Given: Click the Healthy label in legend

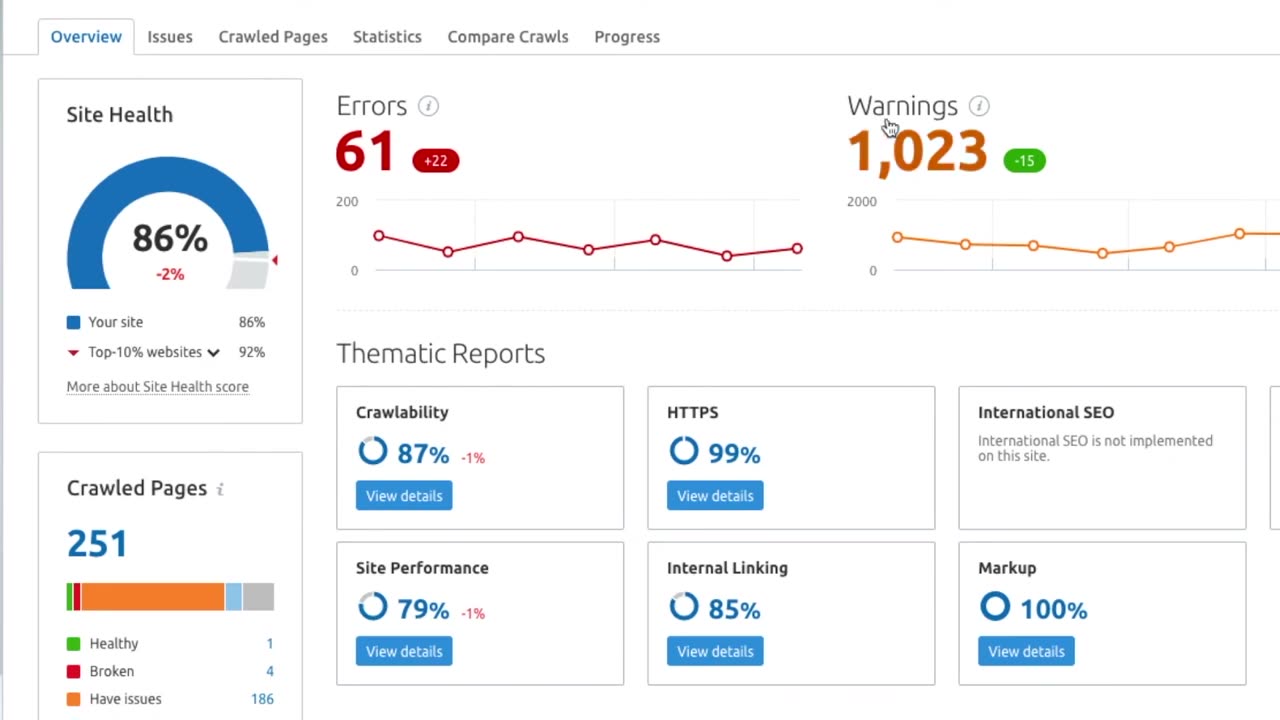Looking at the screenshot, I should (x=114, y=644).
